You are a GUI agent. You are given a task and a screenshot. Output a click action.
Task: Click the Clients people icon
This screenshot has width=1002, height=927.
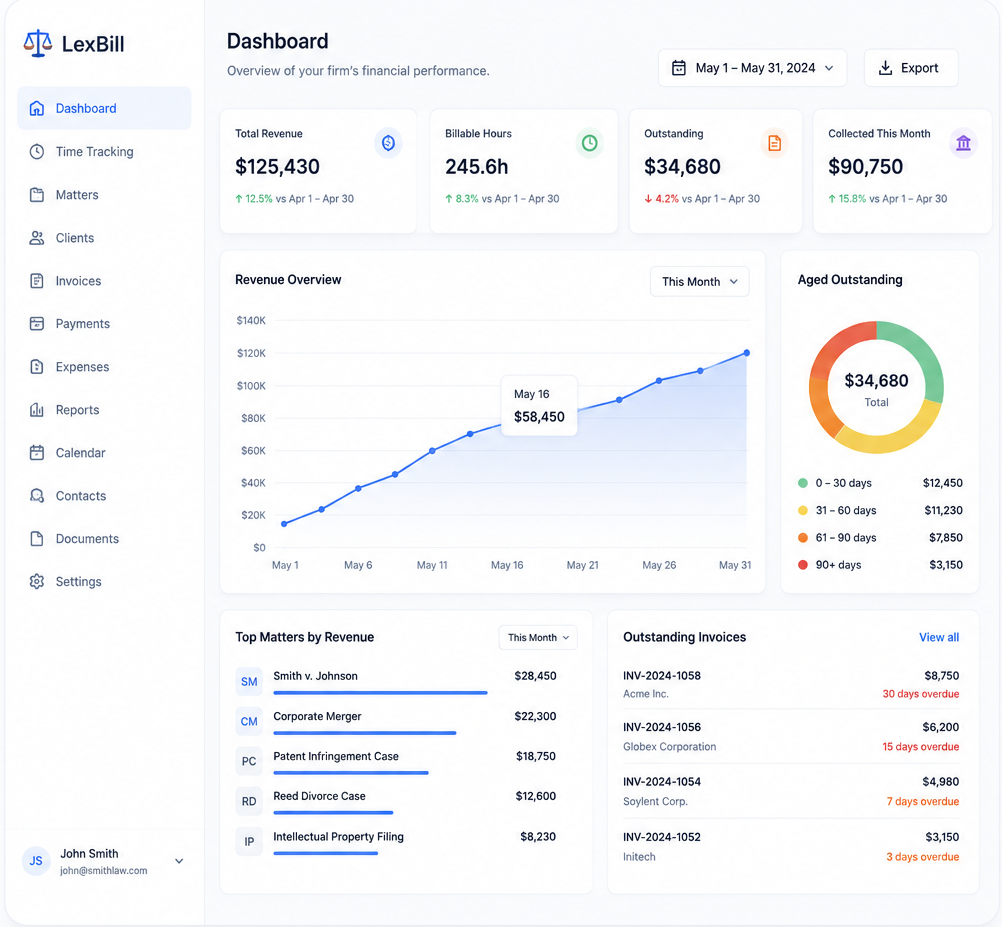37,238
